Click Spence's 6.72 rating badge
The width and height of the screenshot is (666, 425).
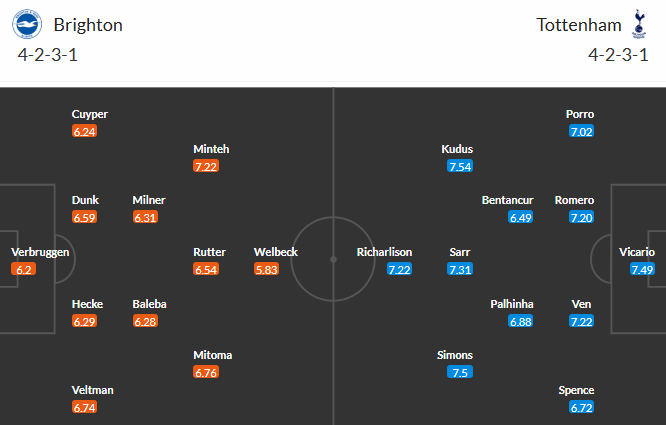581,408
